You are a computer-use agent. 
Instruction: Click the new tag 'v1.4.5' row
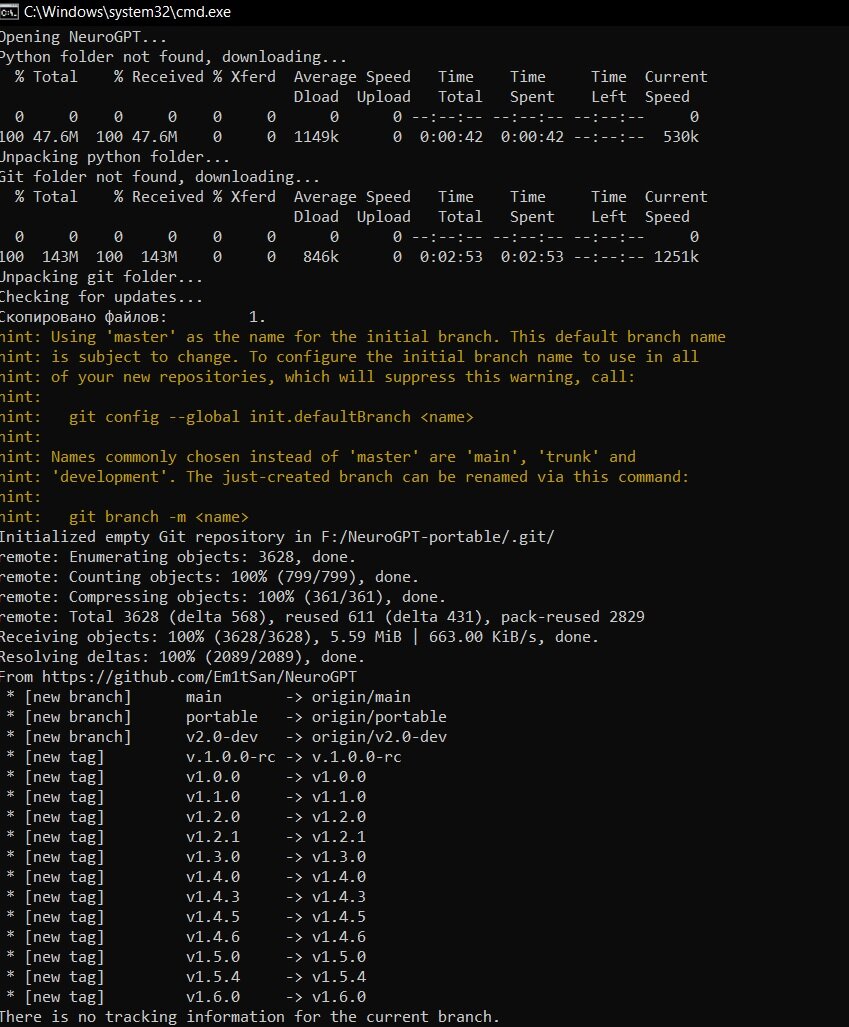coord(186,917)
